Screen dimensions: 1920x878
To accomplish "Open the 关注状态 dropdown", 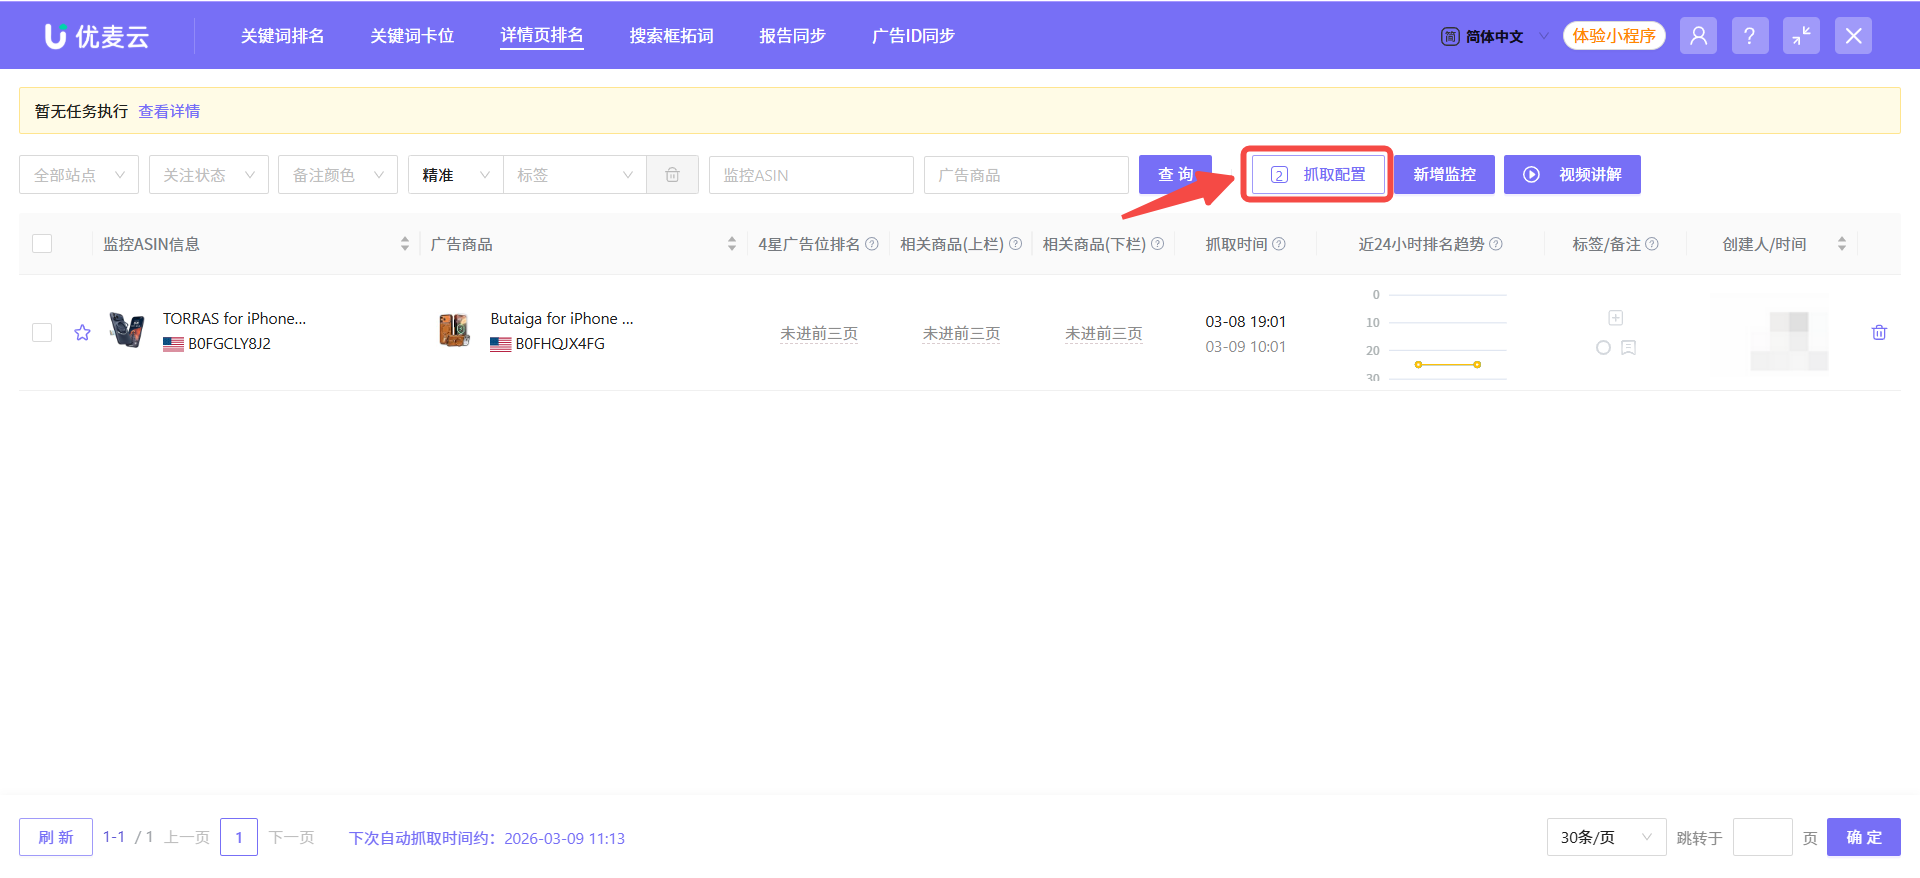I will click(x=208, y=175).
